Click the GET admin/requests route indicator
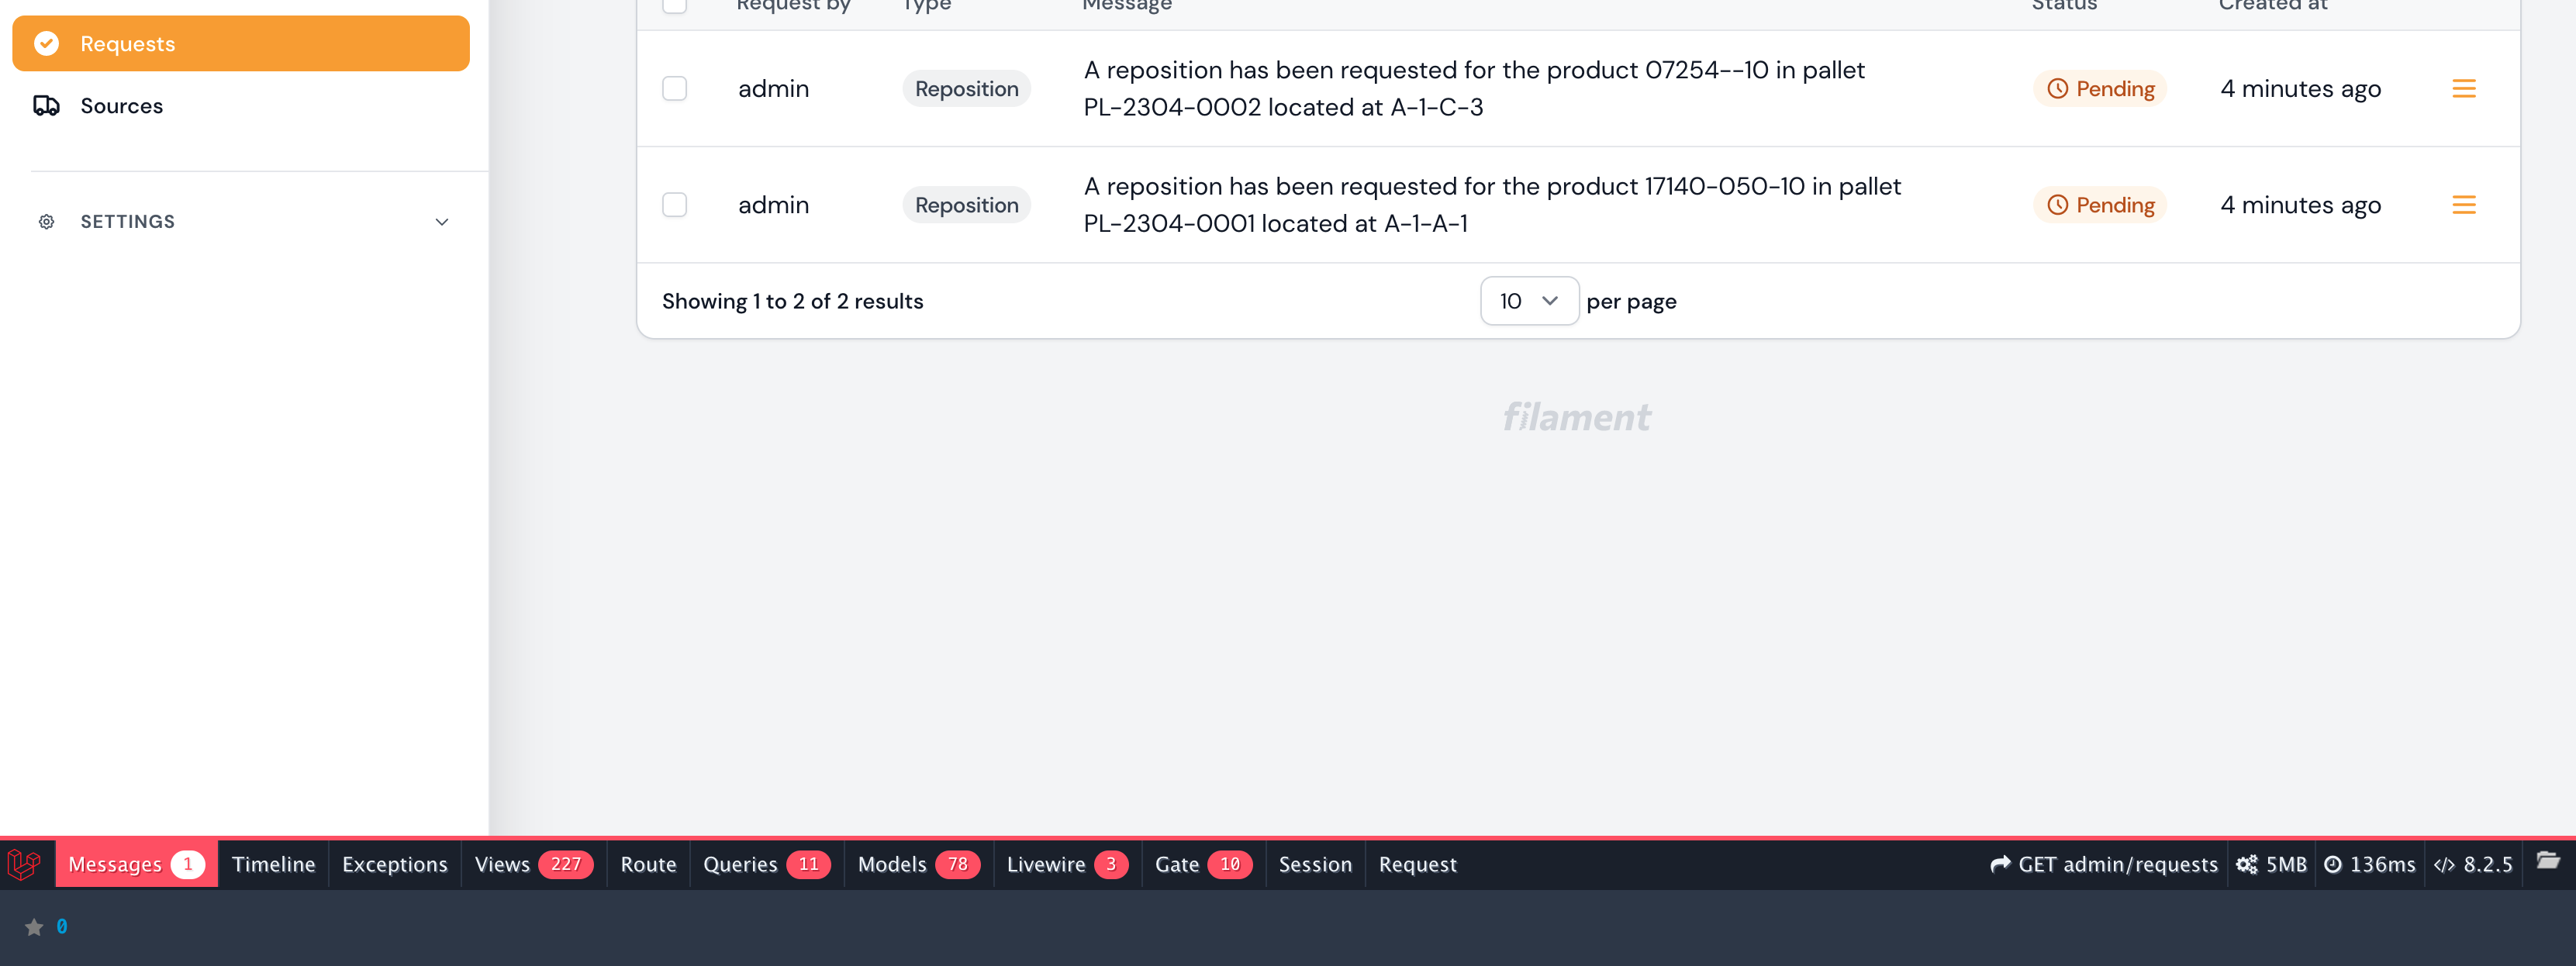 tap(2104, 864)
